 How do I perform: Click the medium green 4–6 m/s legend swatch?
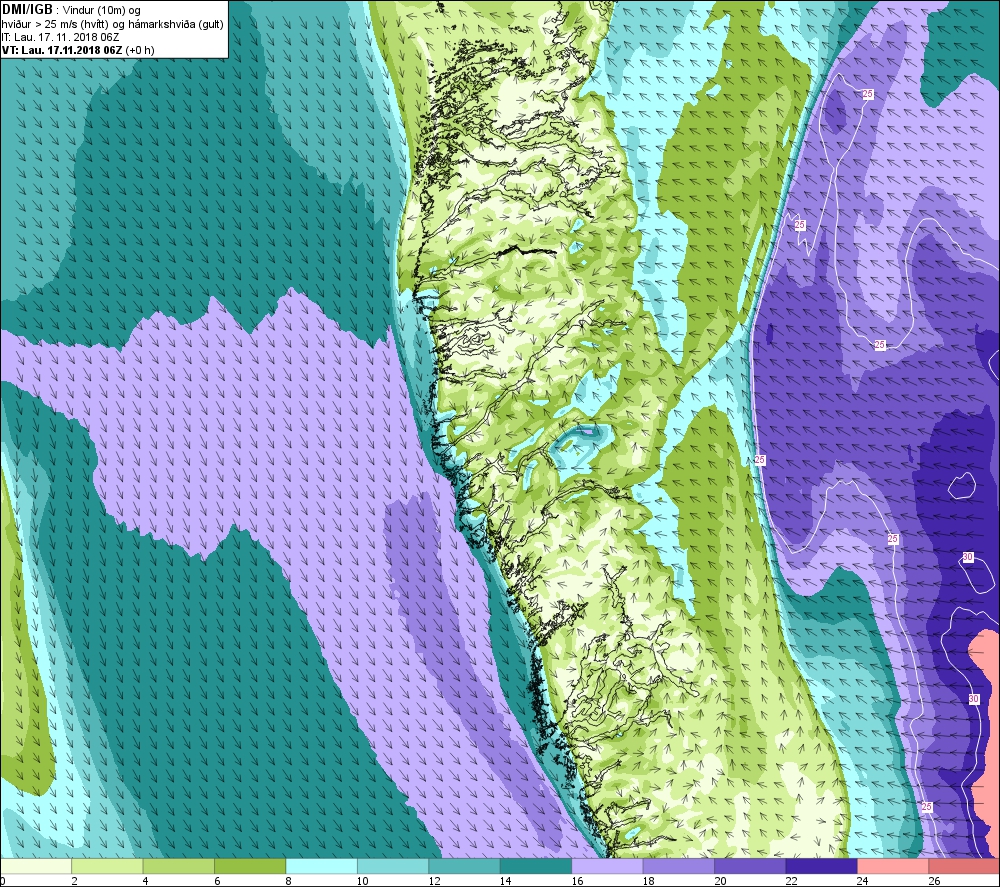coord(179,866)
